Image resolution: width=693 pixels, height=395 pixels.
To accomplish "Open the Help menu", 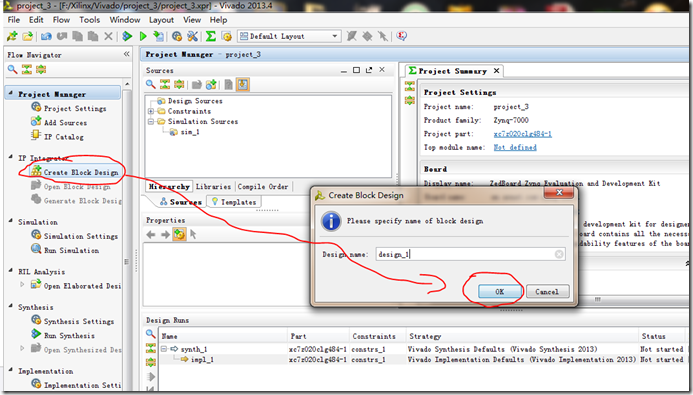I will coord(218,20).
